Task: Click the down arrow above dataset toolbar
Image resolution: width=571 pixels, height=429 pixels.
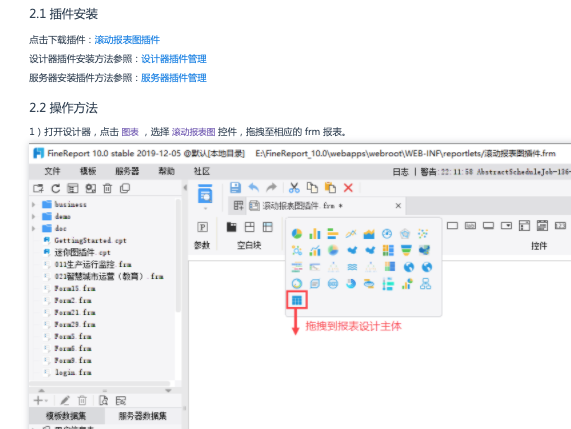Action: click(x=168, y=390)
